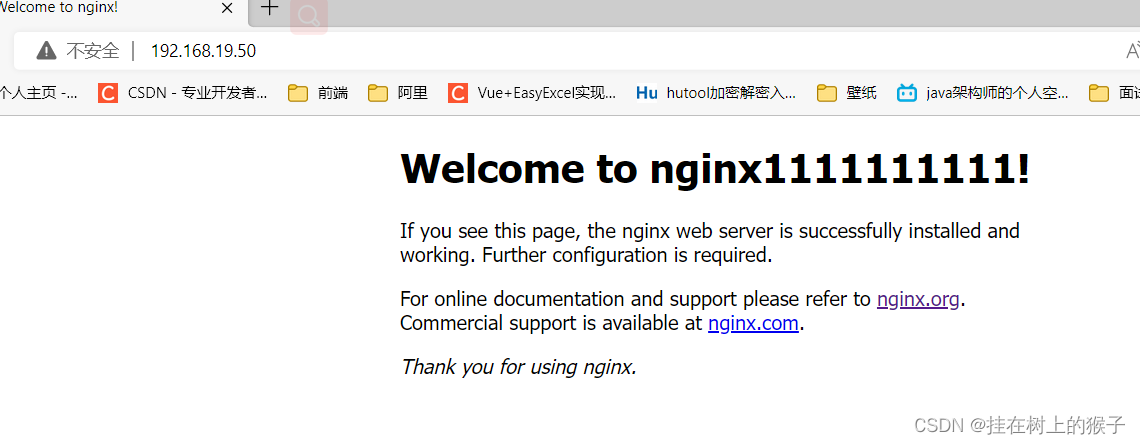Image resolution: width=1140 pixels, height=444 pixels.
Task: Open the Vue+EasyExcel实现 bookmark
Action: [x=532, y=93]
